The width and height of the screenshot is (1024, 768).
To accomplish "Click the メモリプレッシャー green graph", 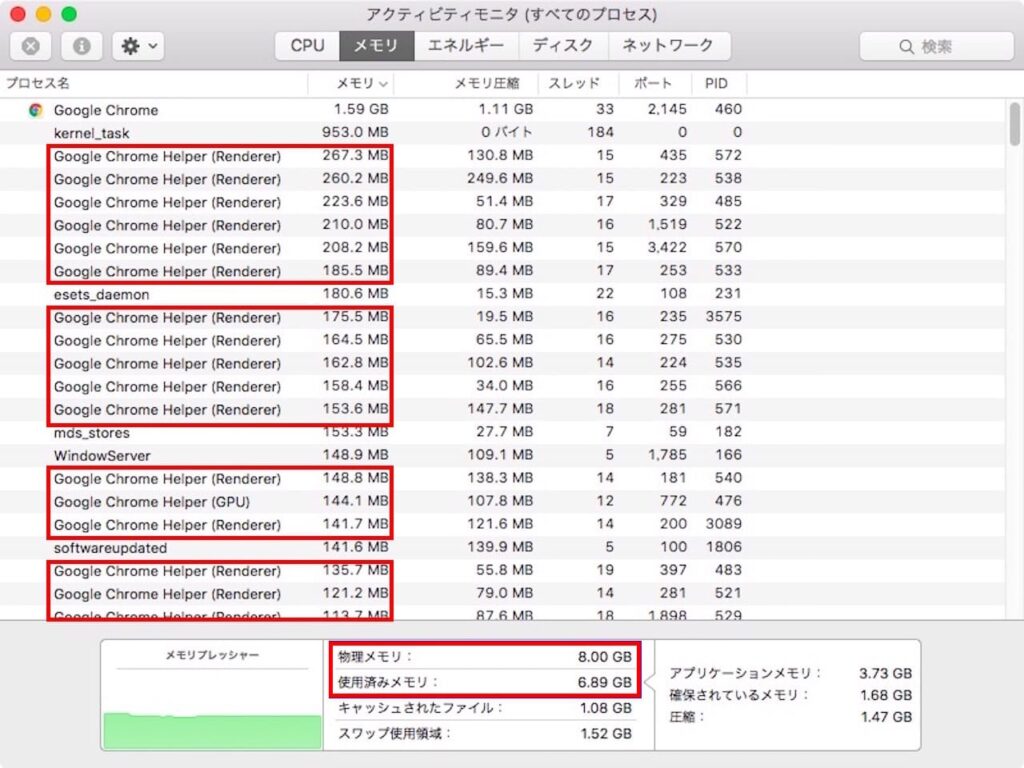I will coord(212,731).
